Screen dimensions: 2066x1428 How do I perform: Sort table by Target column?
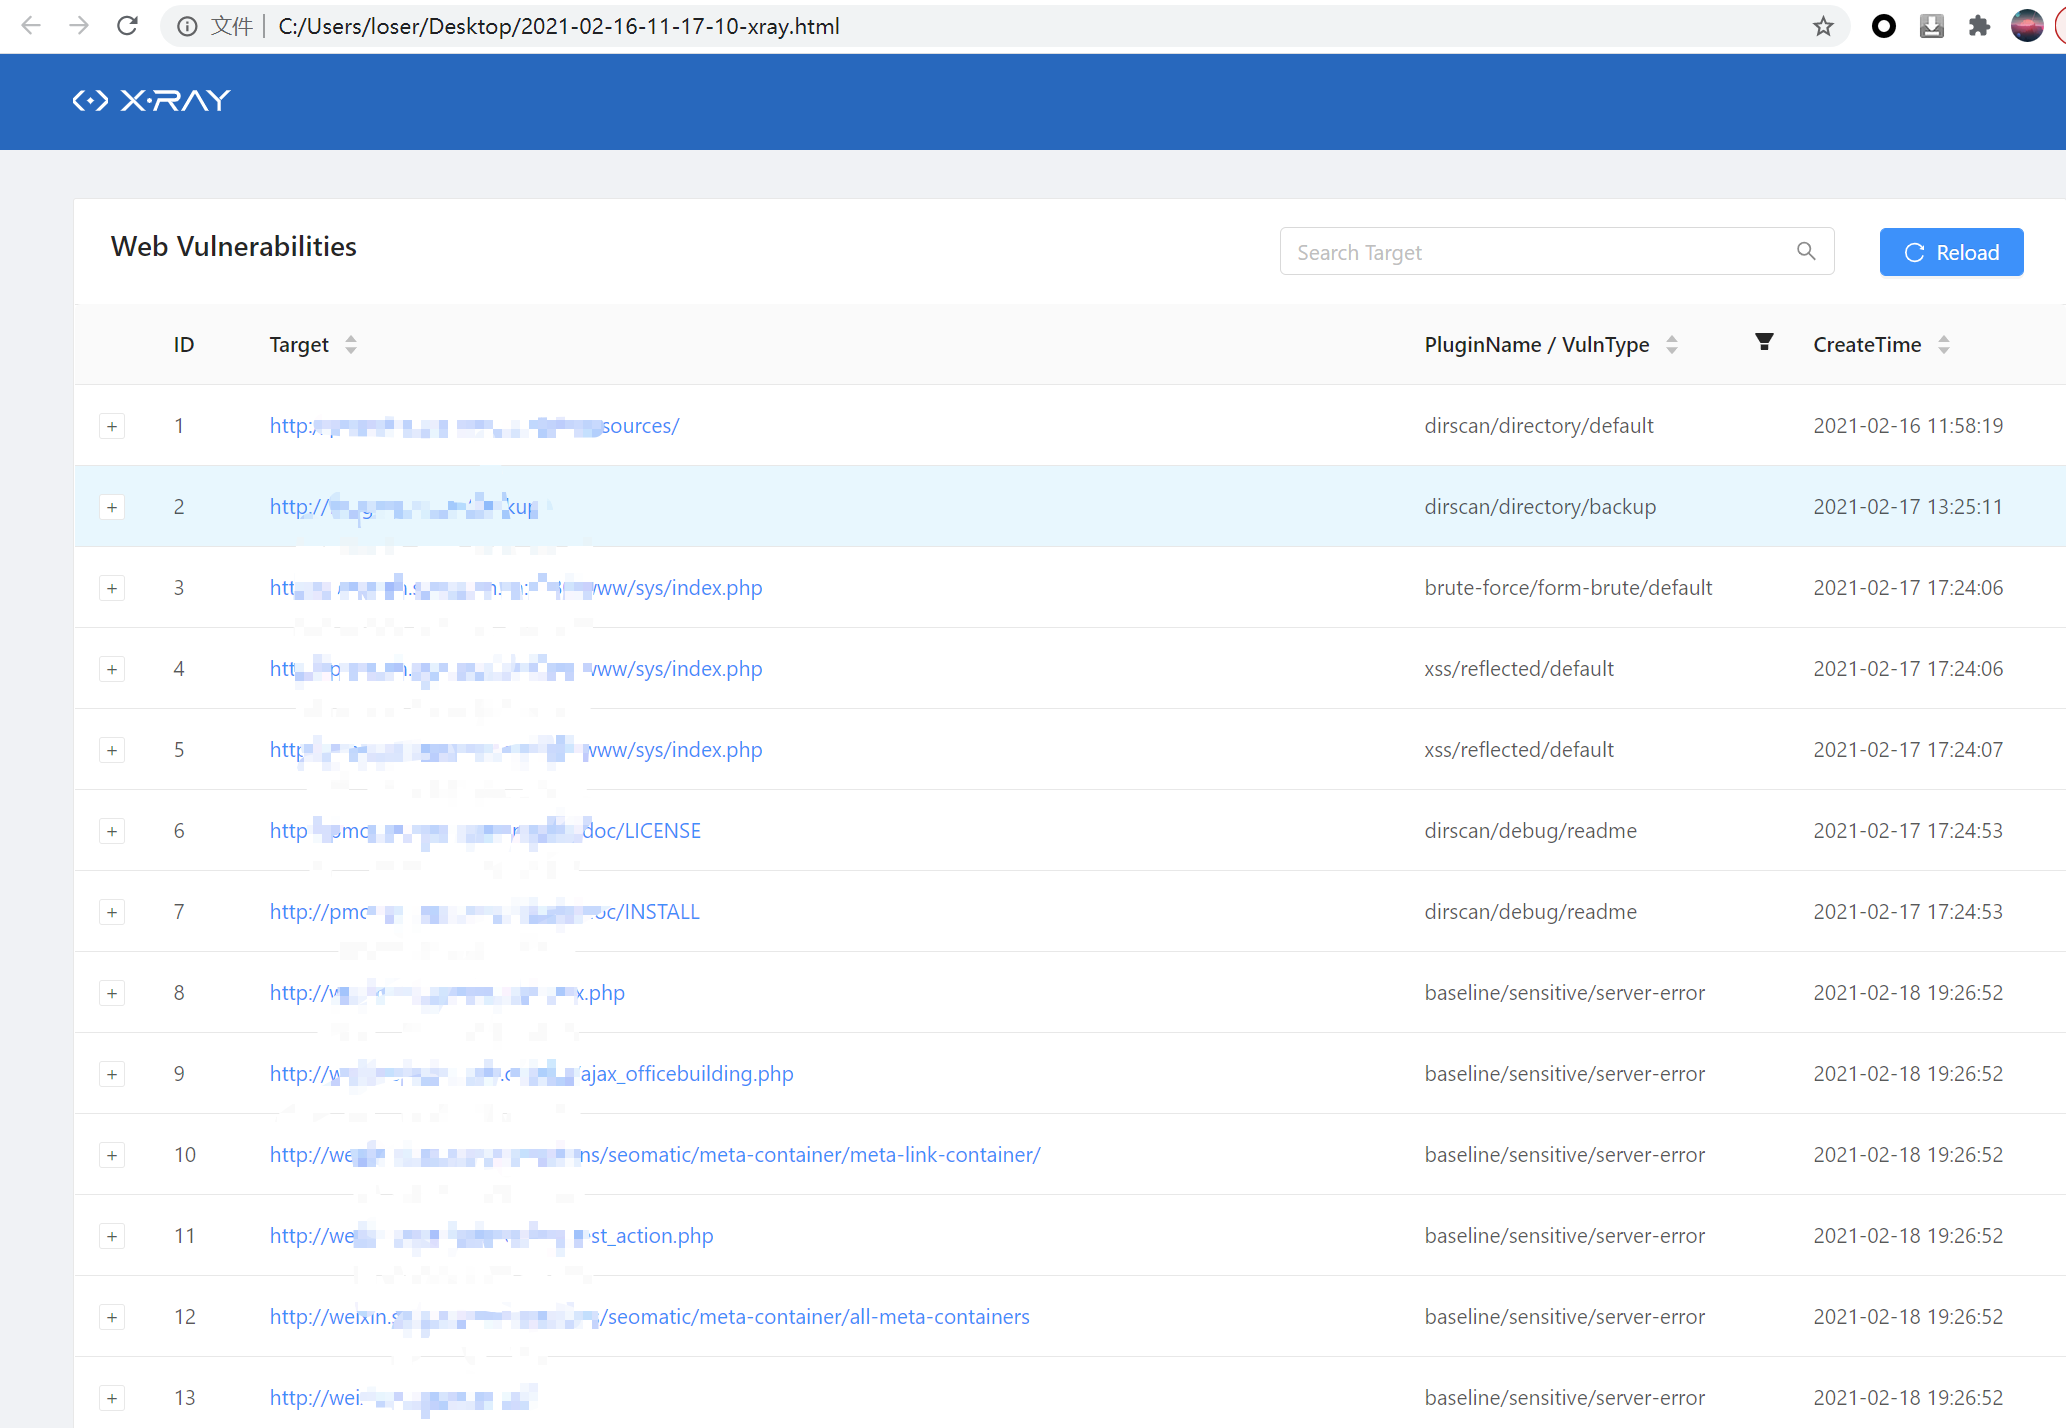click(351, 345)
